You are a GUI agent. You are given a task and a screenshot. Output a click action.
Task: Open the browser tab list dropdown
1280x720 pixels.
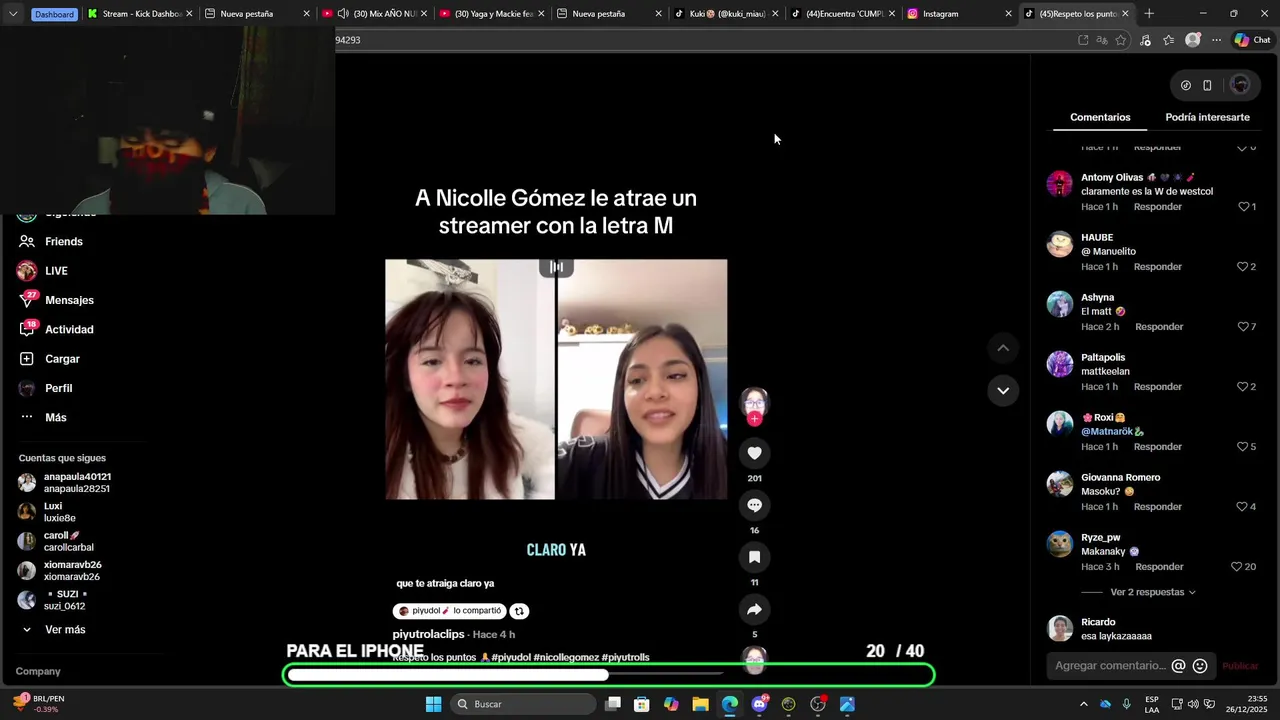13,14
